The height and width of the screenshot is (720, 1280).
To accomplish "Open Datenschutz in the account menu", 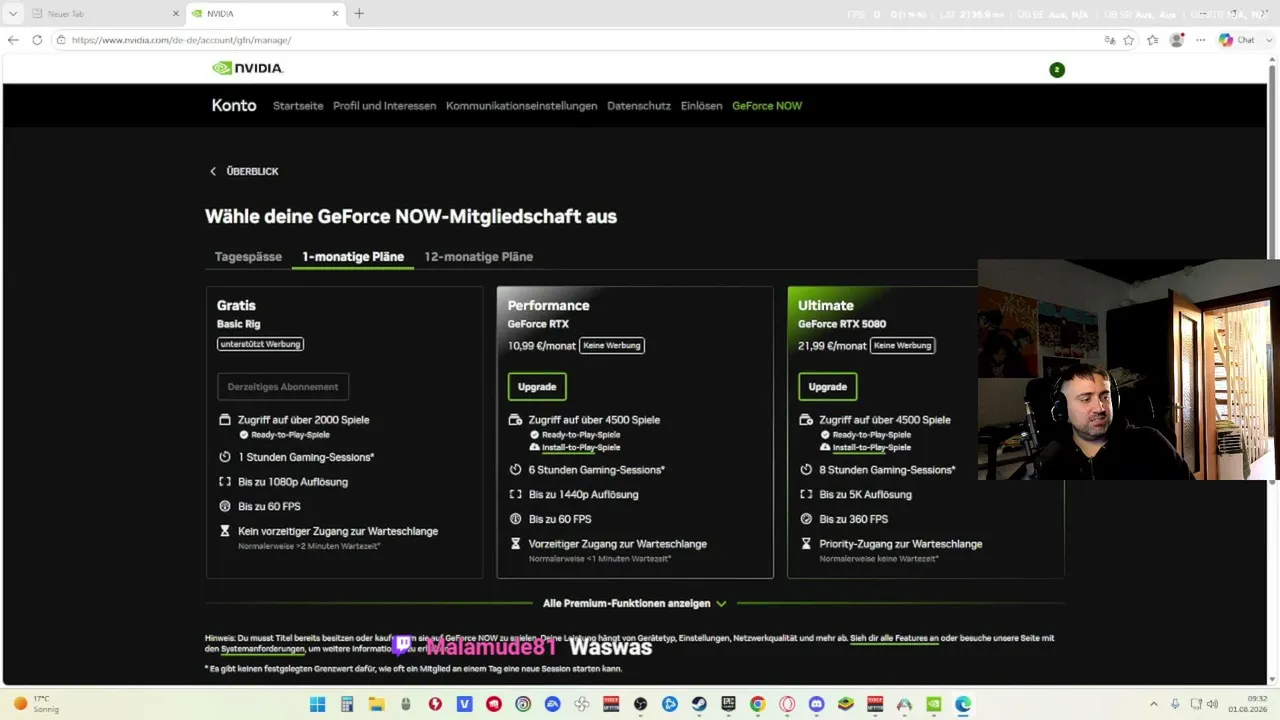I will 639,106.
